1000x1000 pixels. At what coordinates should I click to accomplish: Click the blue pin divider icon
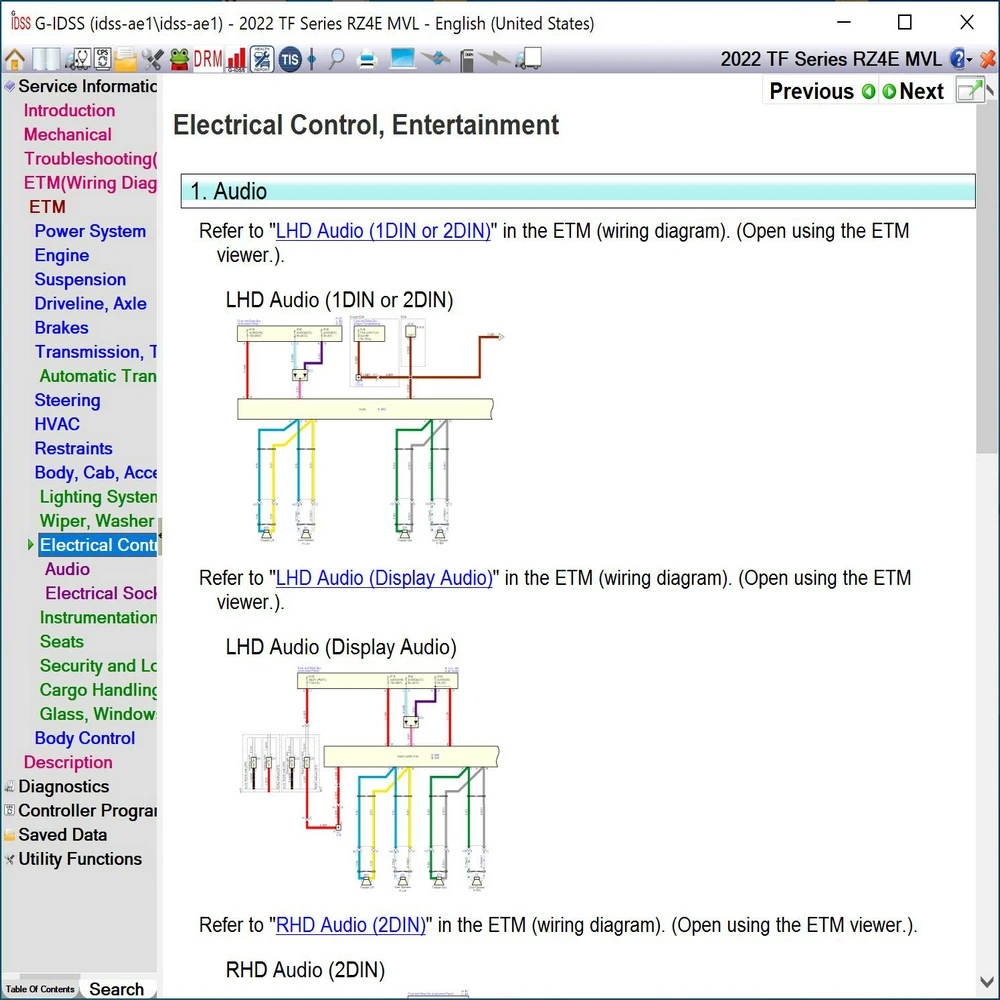pos(311,59)
